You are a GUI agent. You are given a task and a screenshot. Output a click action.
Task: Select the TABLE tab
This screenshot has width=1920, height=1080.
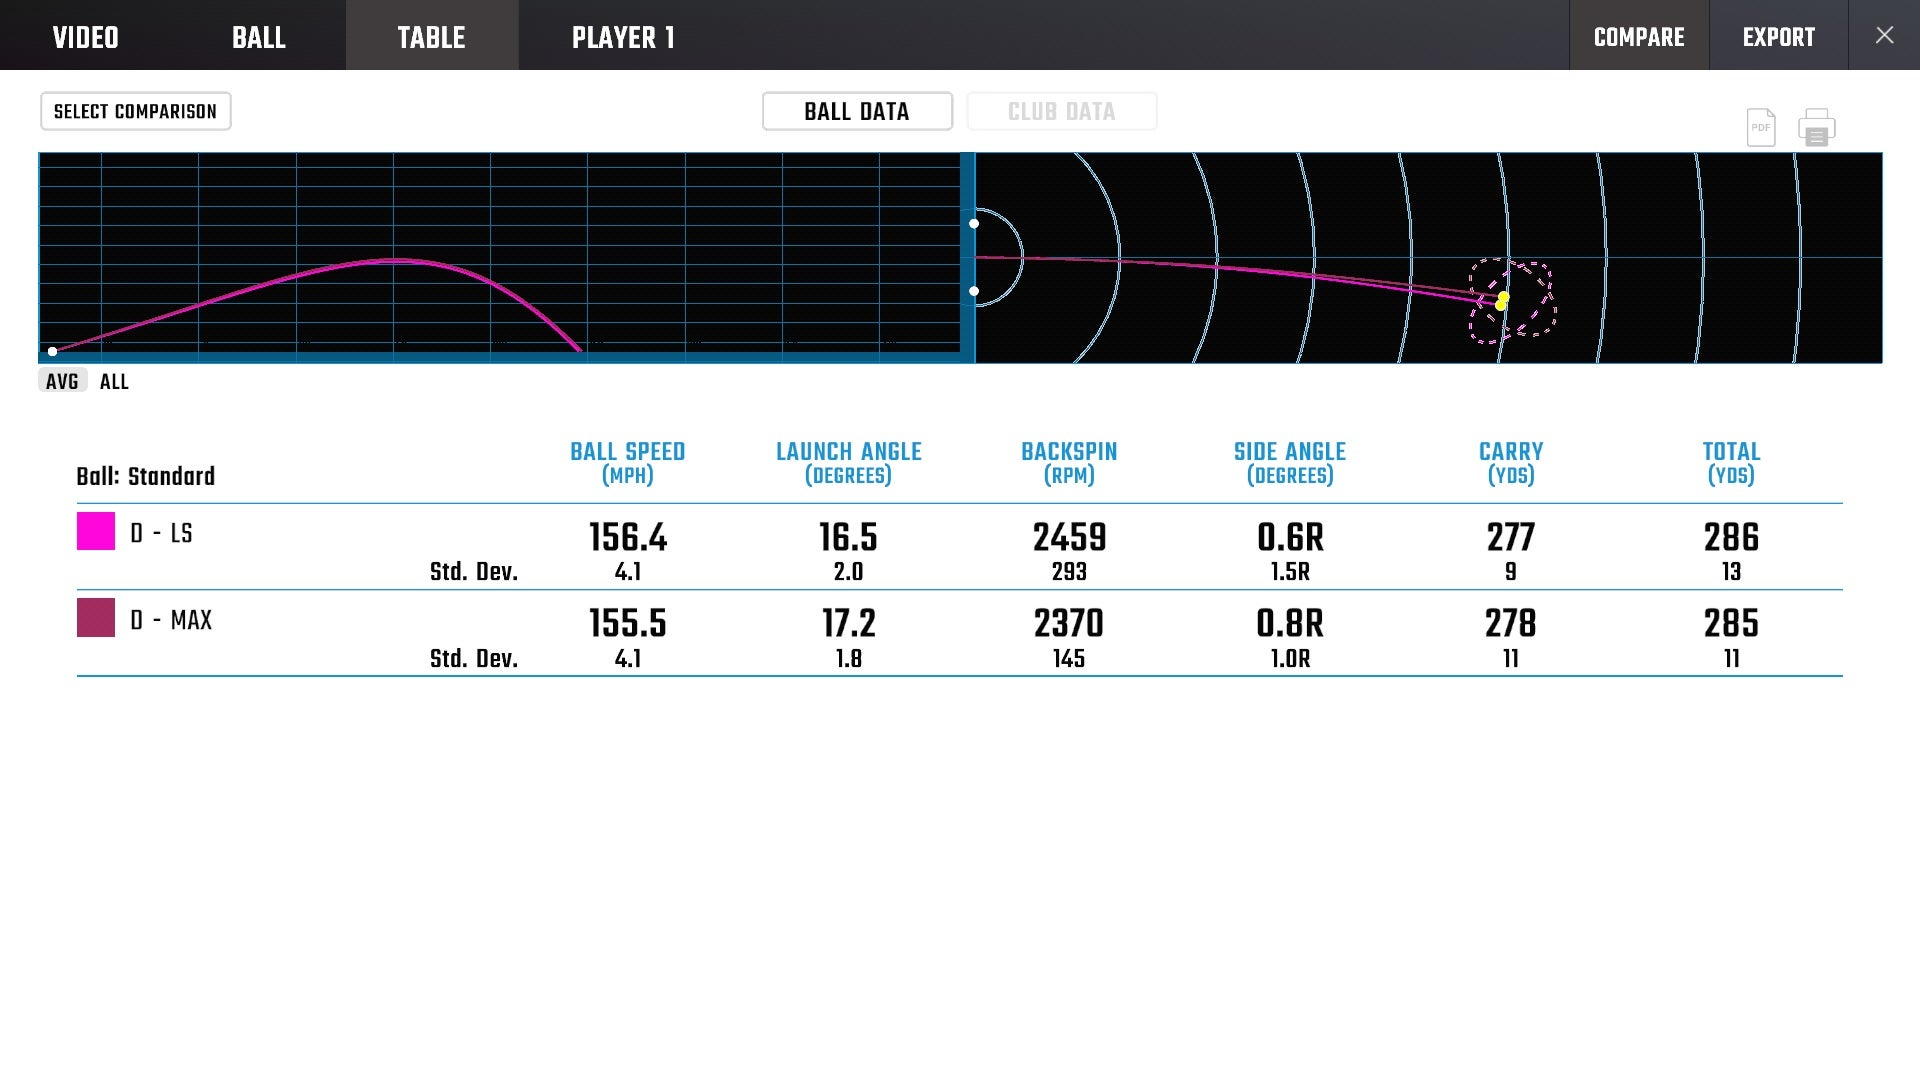coord(432,36)
